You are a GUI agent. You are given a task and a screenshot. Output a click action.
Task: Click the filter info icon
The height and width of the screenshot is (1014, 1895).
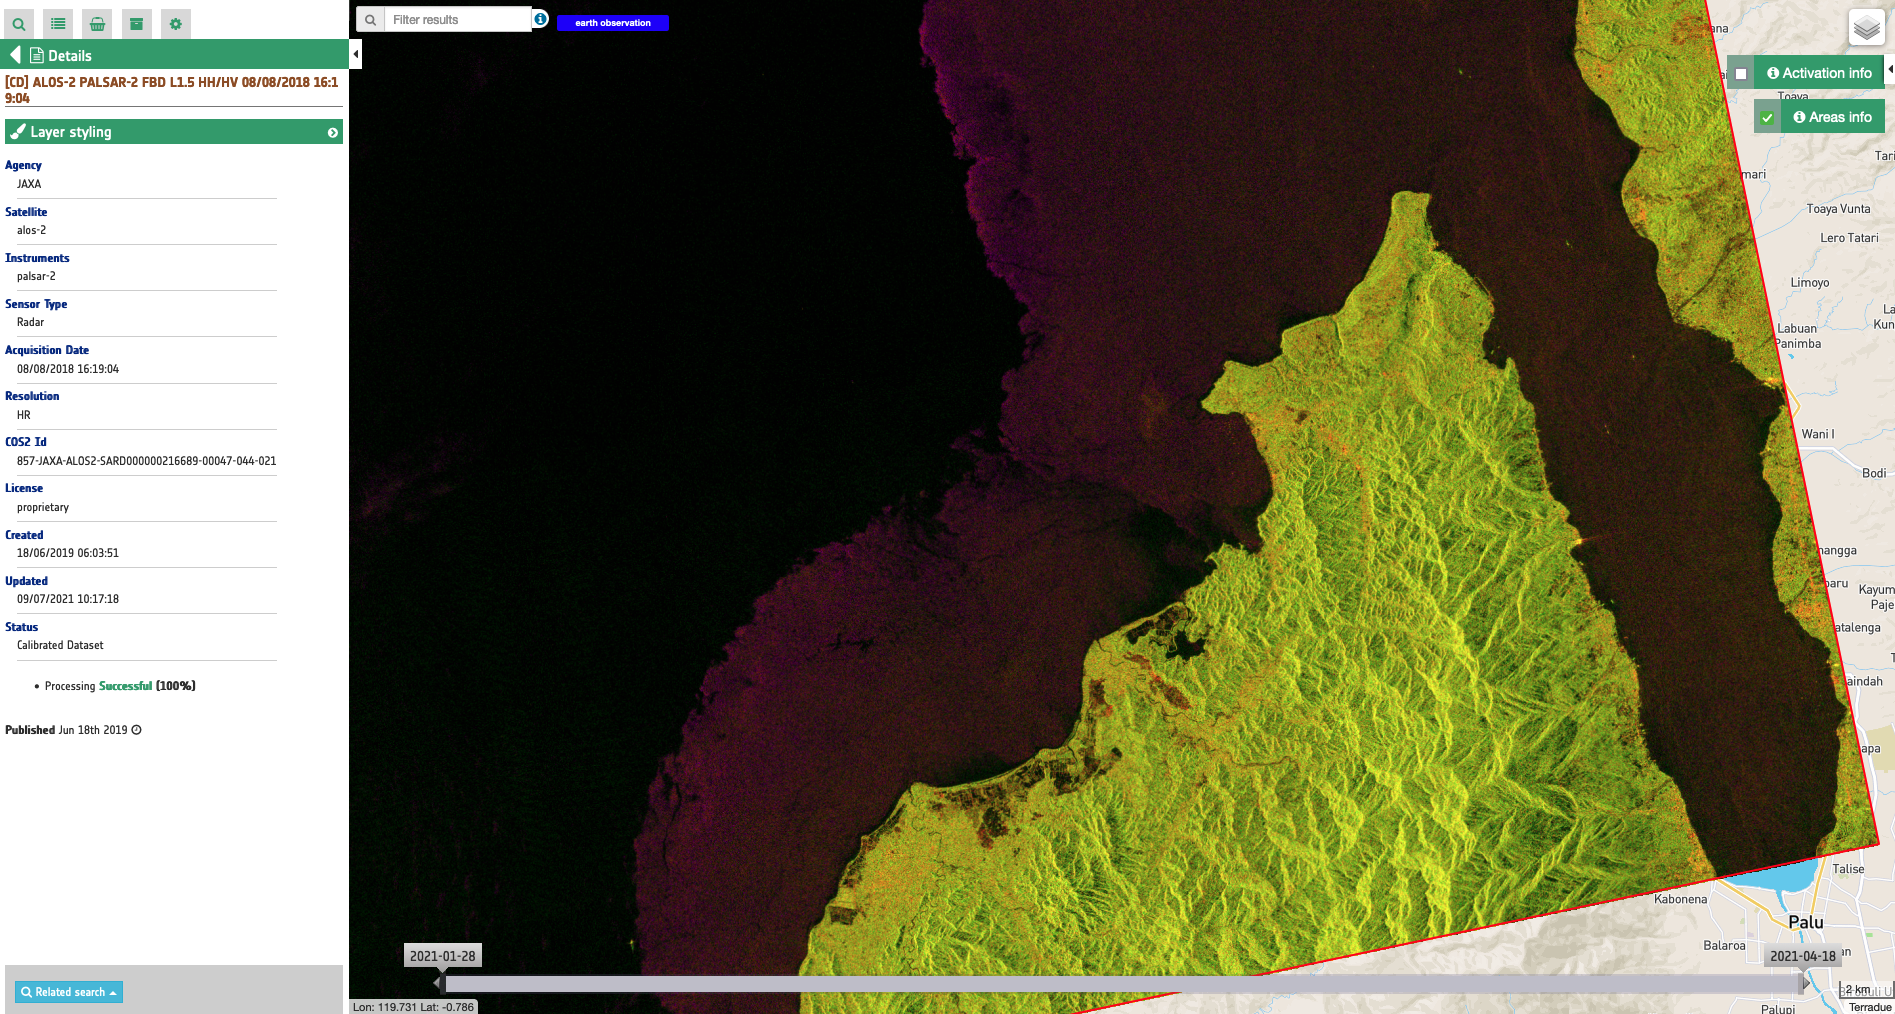pos(540,19)
